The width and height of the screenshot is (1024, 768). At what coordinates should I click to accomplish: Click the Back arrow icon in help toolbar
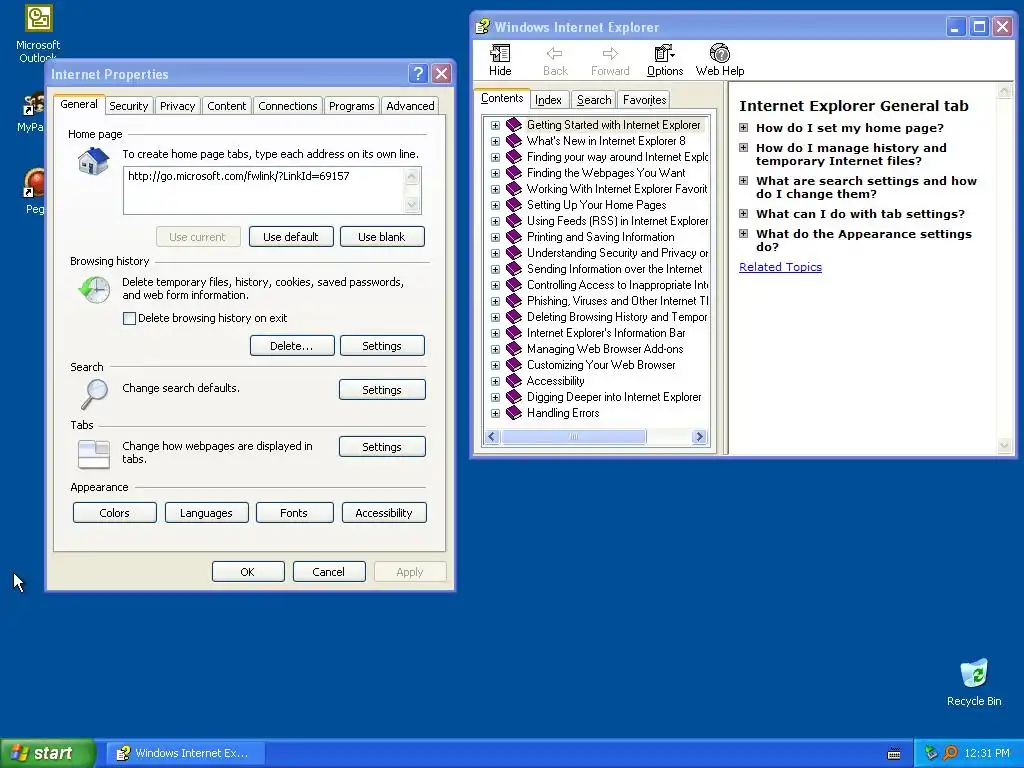point(554,54)
